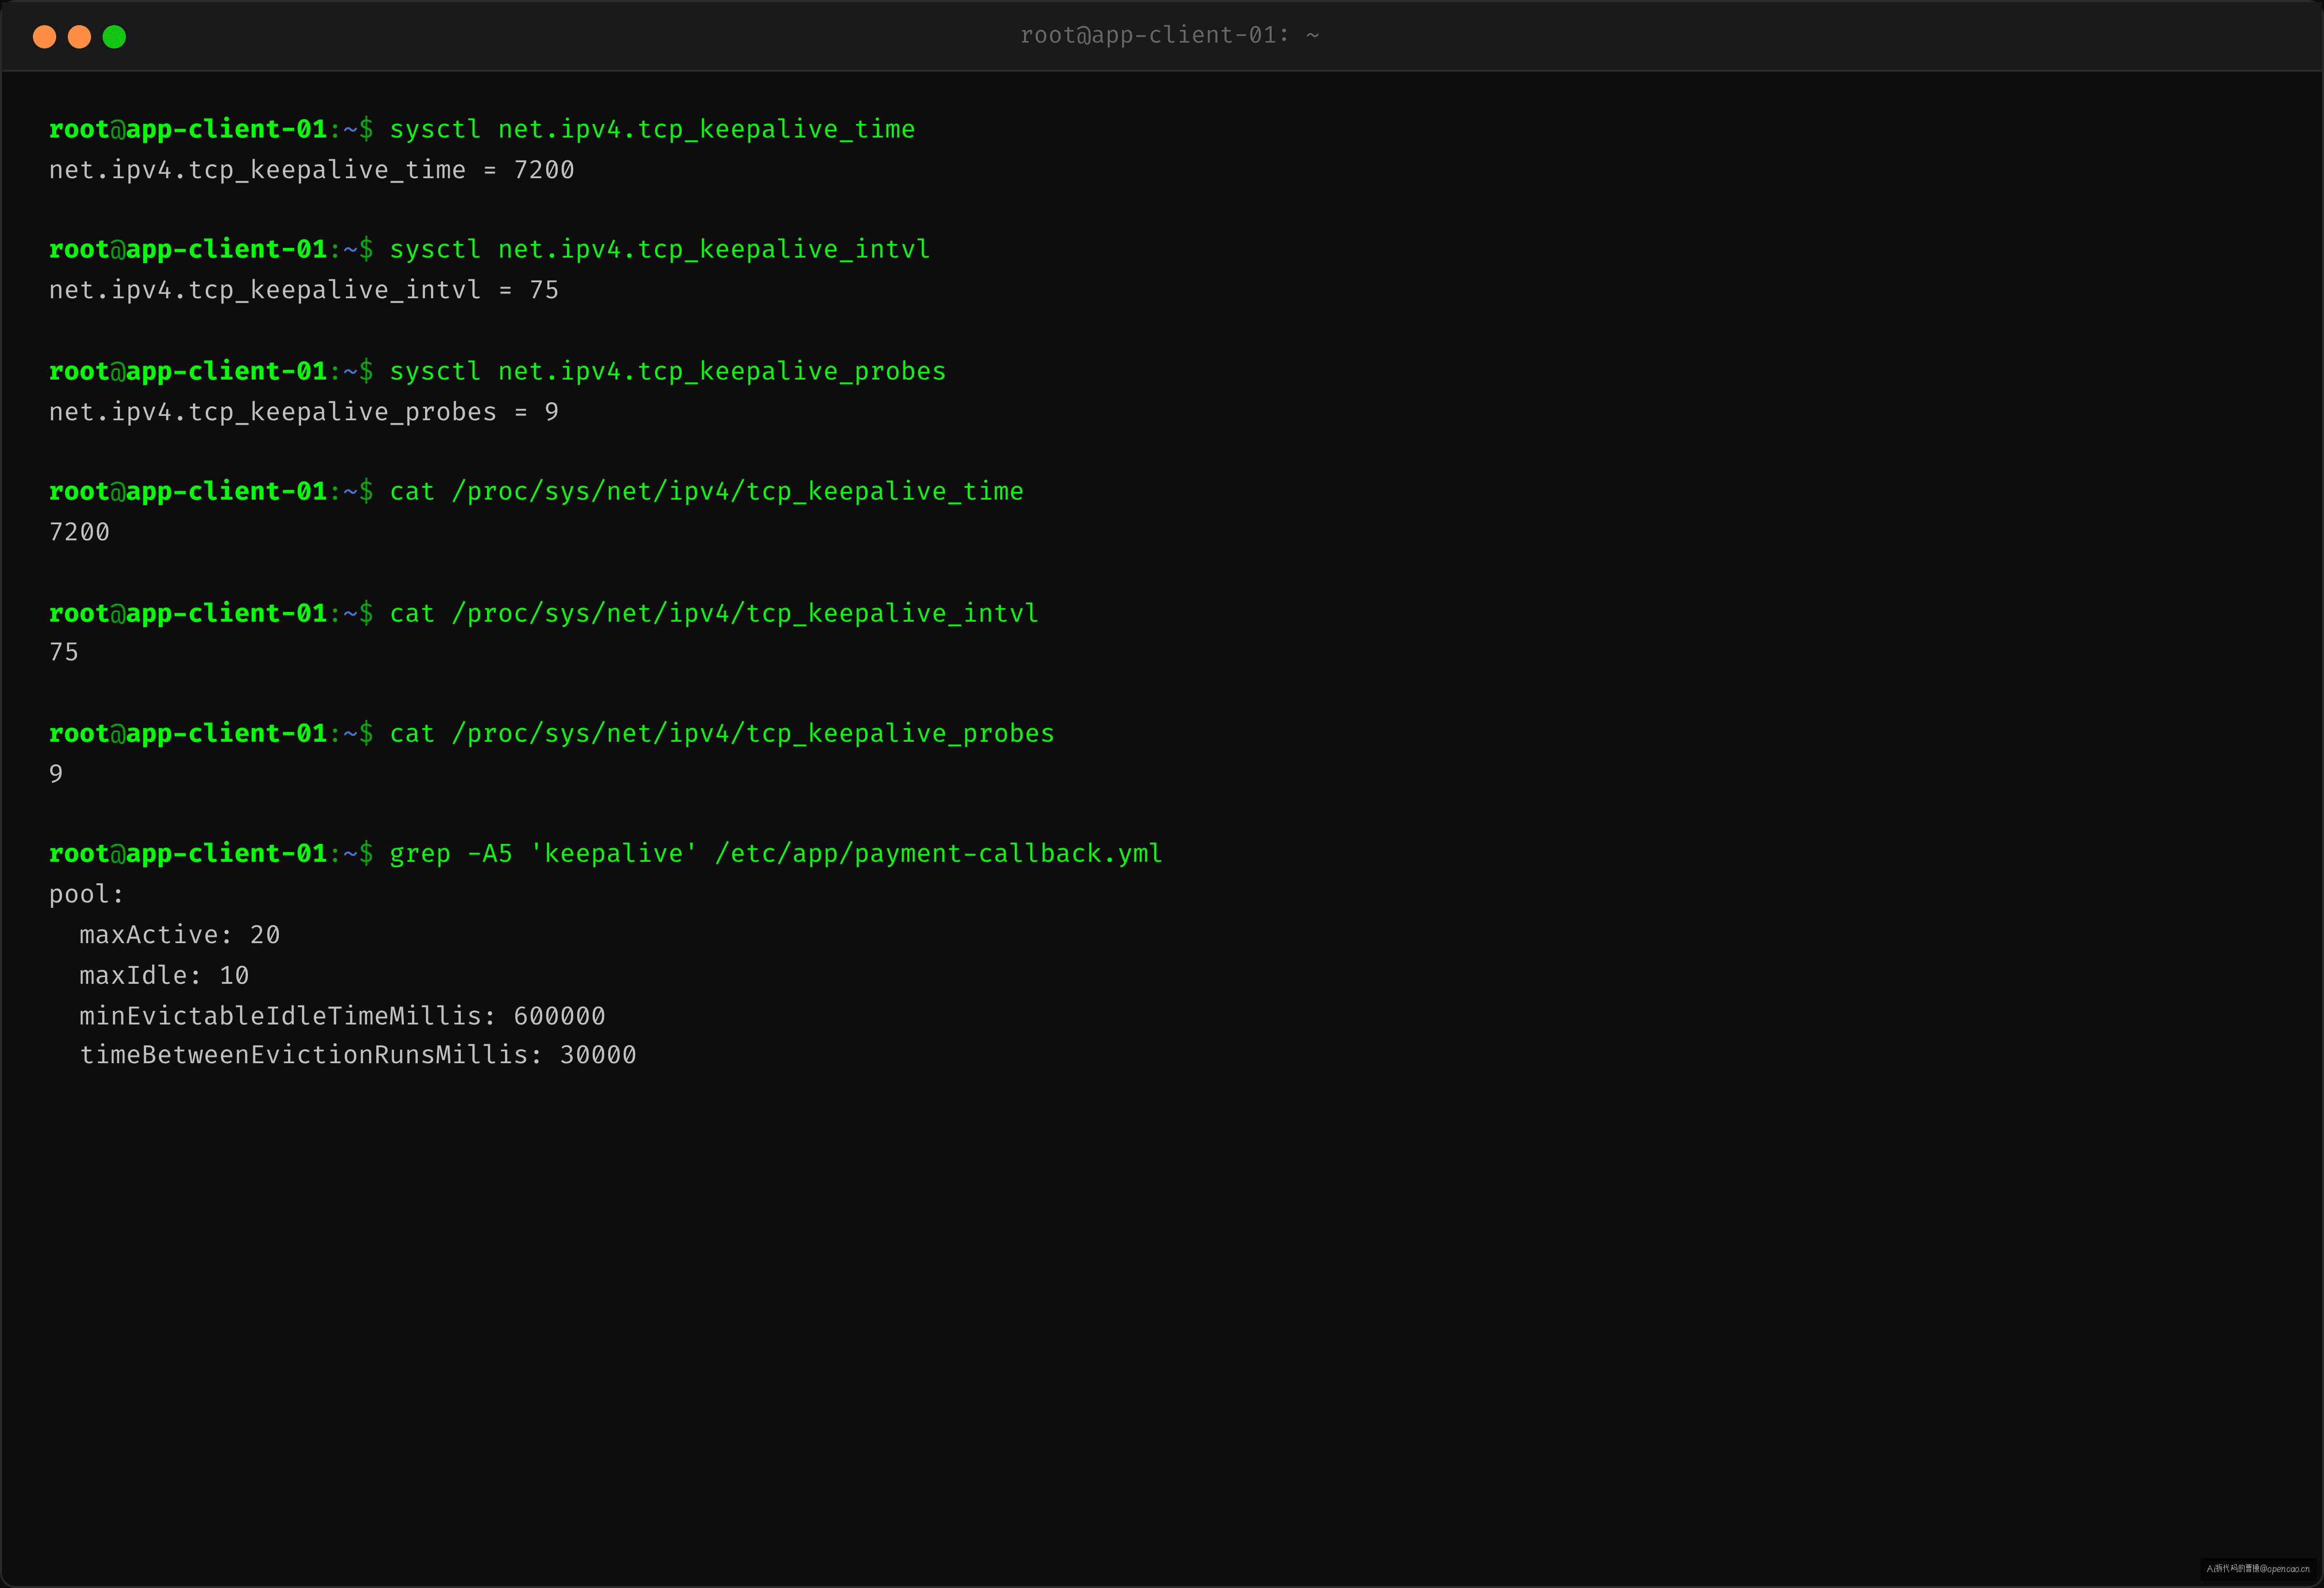Image resolution: width=2324 pixels, height=1588 pixels.
Task: Click the cat /proc tcp_keepalive_time command
Action: pyautogui.click(x=706, y=492)
